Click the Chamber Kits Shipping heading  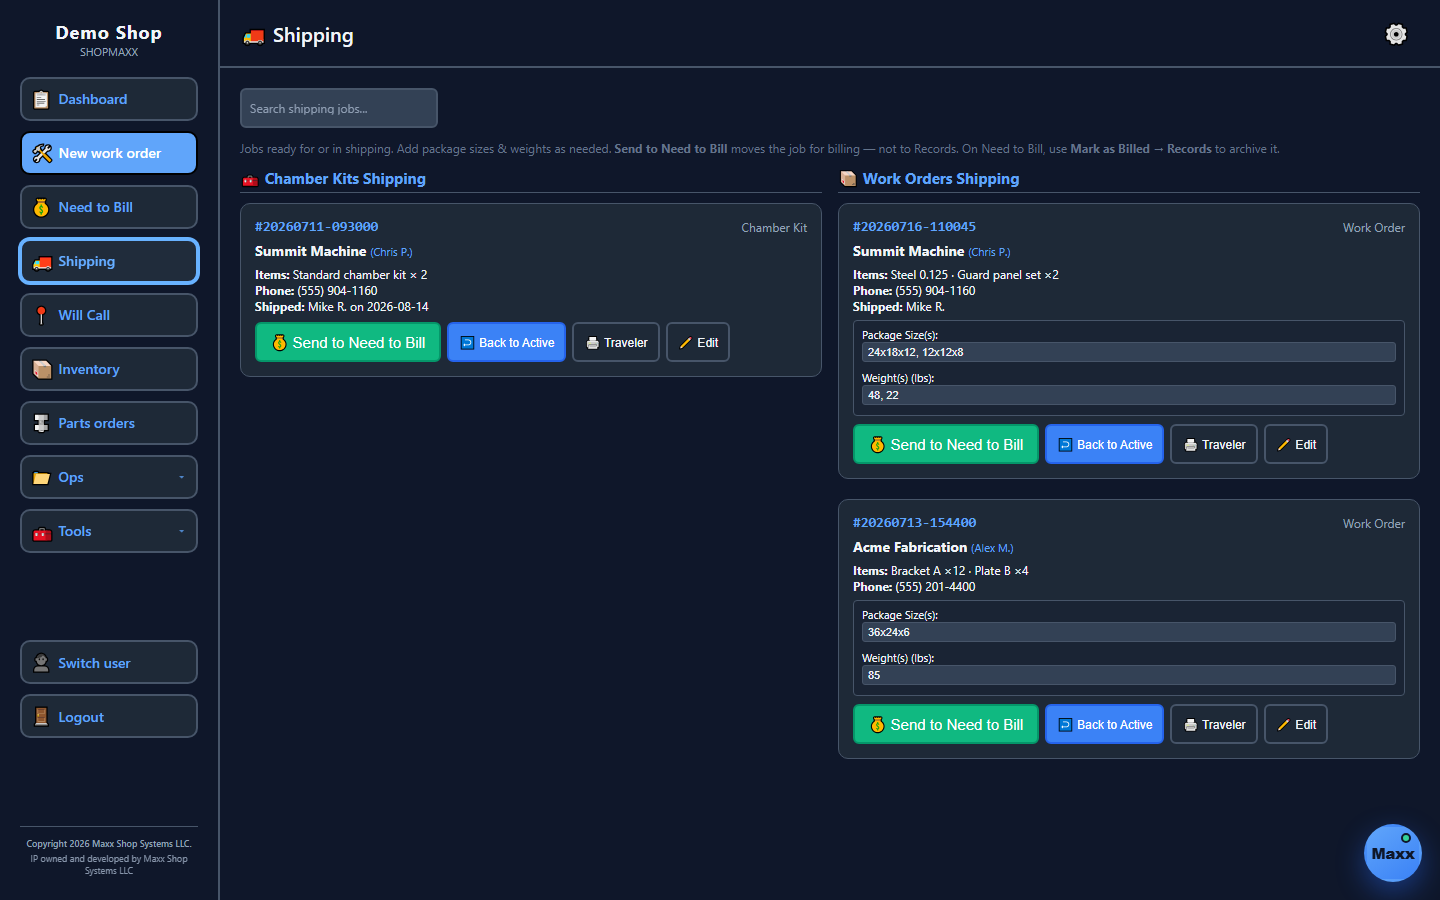(x=345, y=179)
